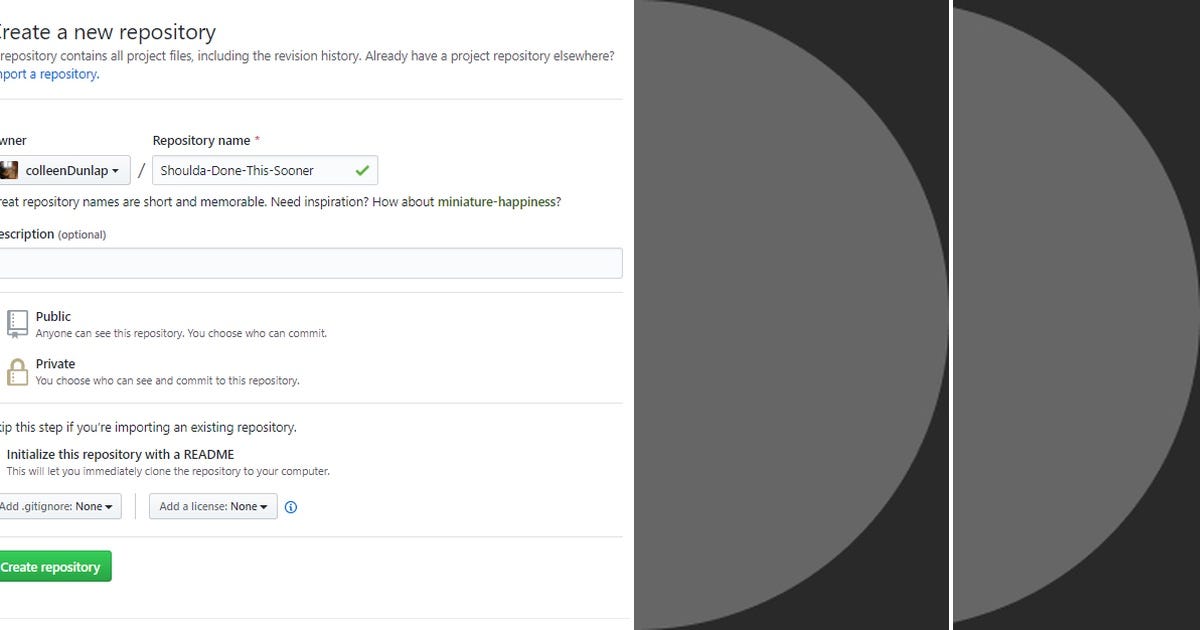This screenshot has height=630, width=1200.
Task: Click the green Create repository button
Action: click(54, 566)
